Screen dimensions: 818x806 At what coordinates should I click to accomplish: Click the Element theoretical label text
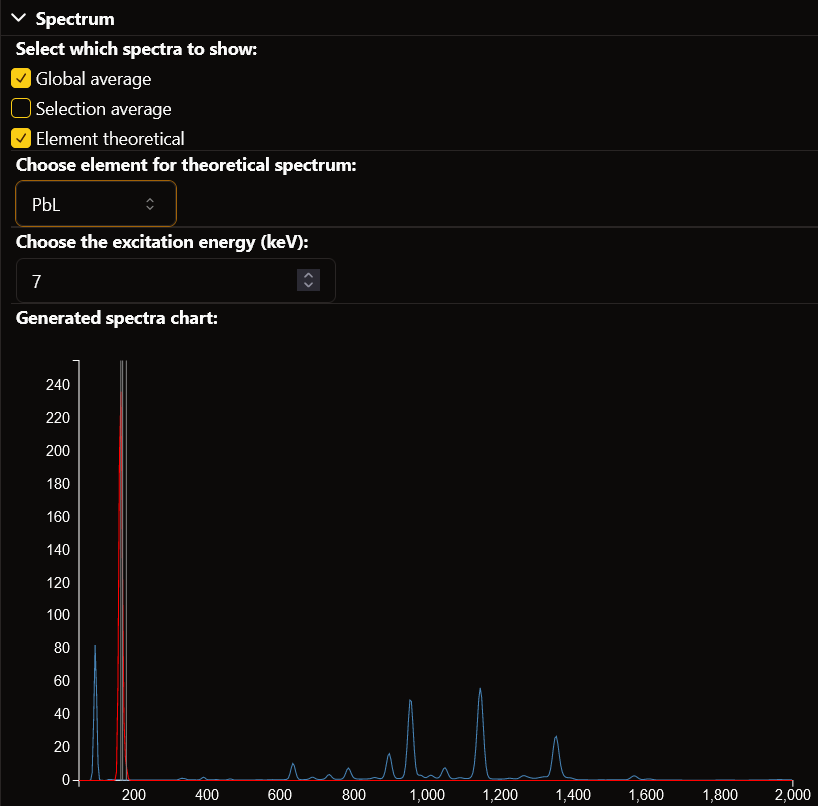pos(110,139)
